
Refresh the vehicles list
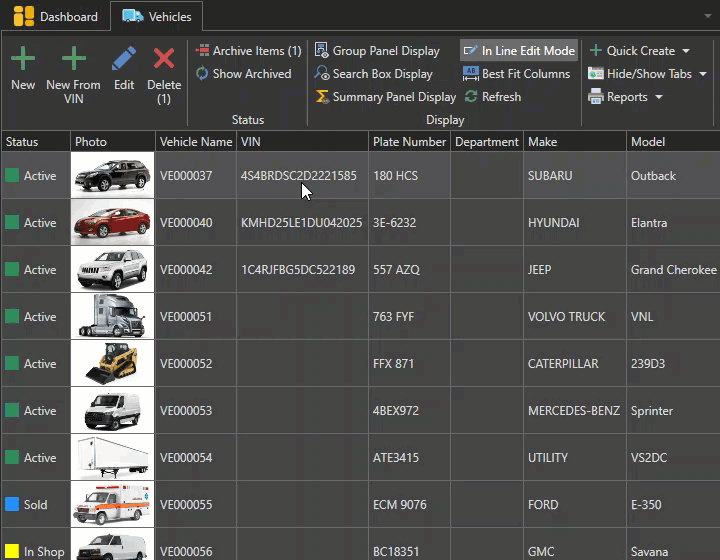pos(492,97)
